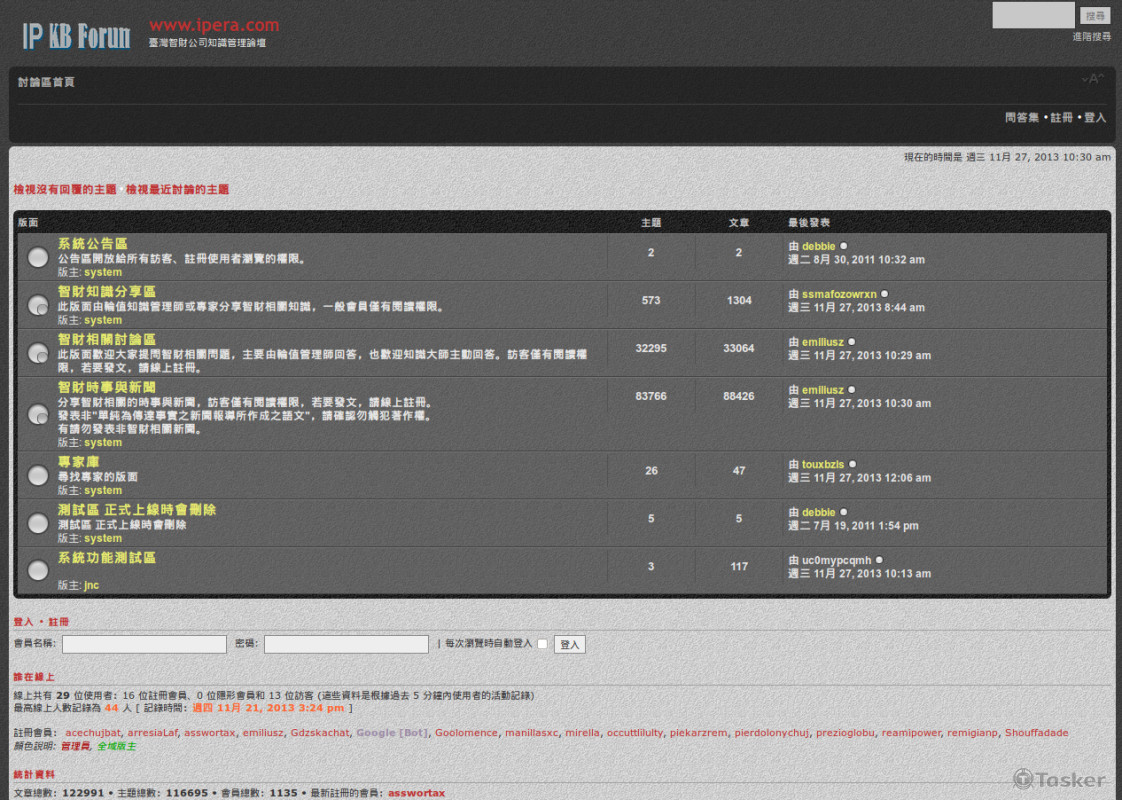Screen dimensions: 1122x800
Task: Open latest post icon after emillusz in 智財時事與新聞
Action: 852,390
